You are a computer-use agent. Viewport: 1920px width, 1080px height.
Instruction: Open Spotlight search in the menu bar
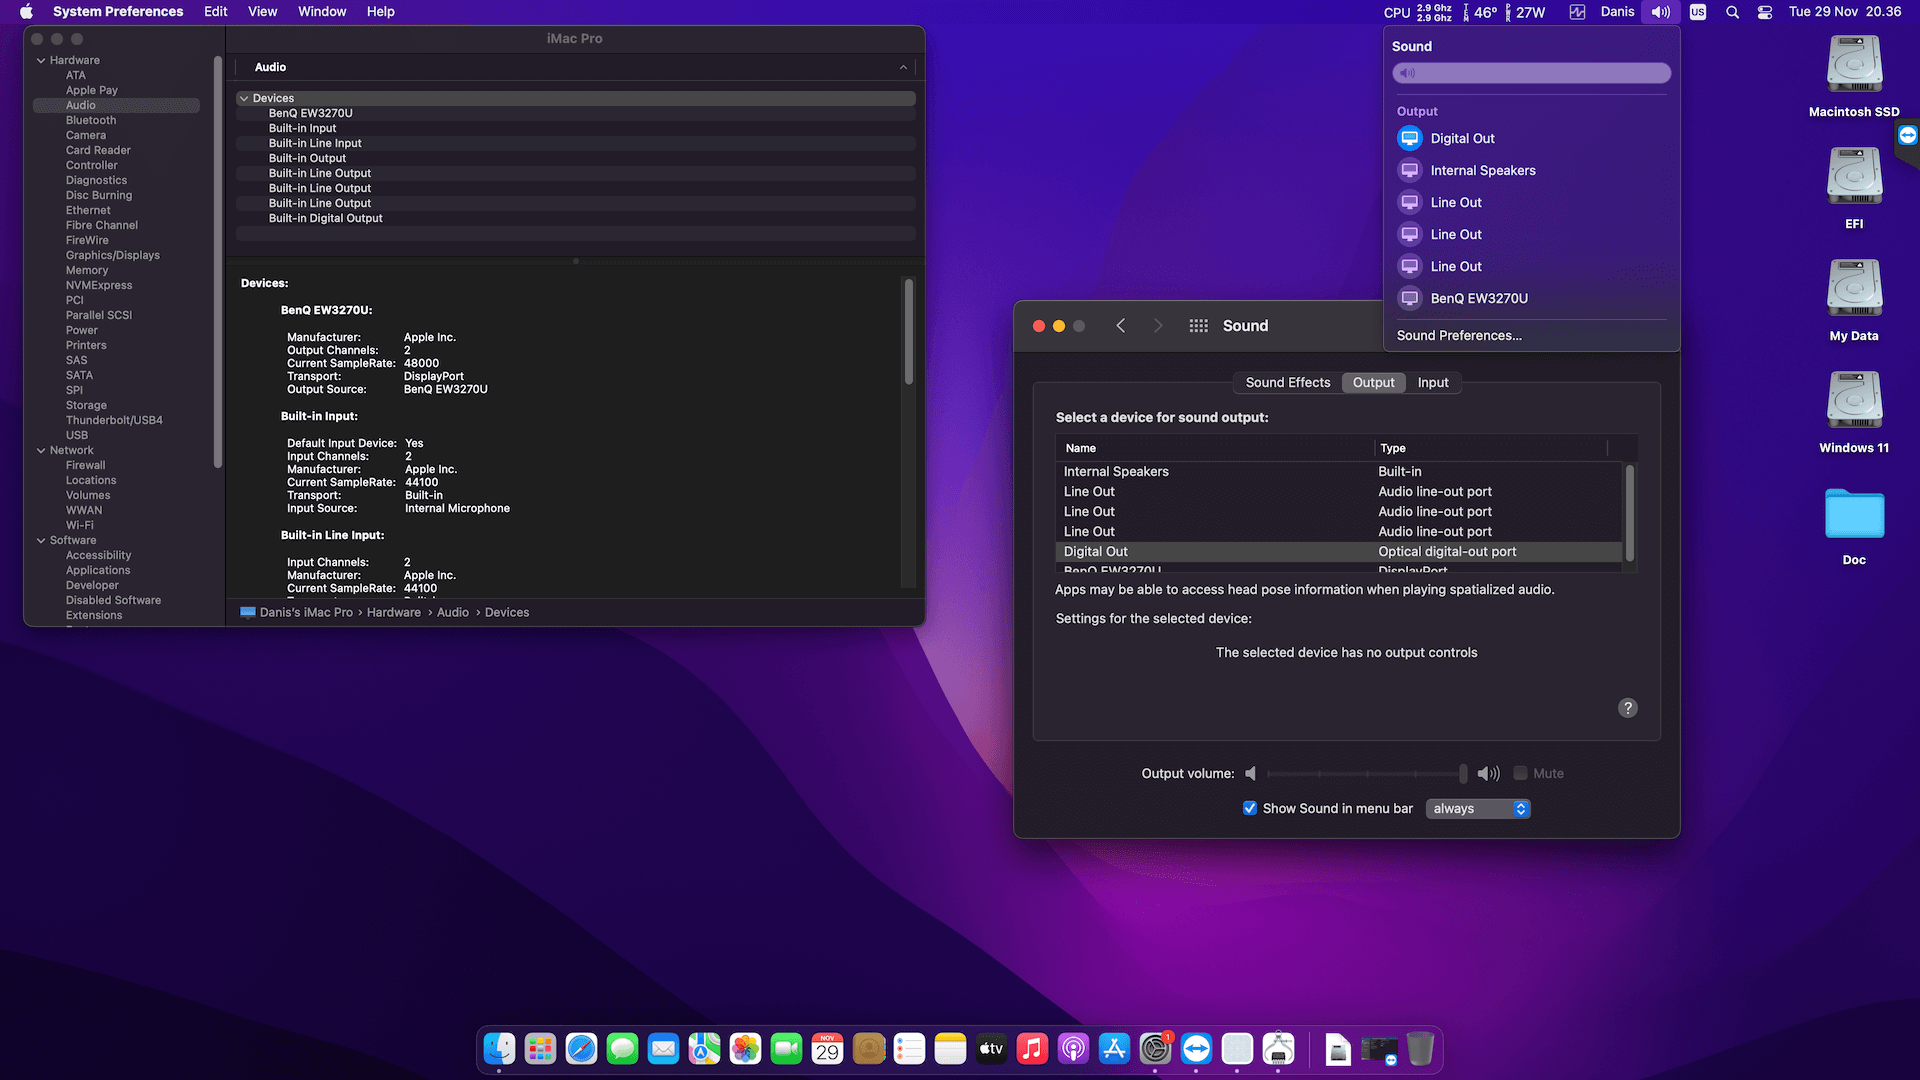1732,12
